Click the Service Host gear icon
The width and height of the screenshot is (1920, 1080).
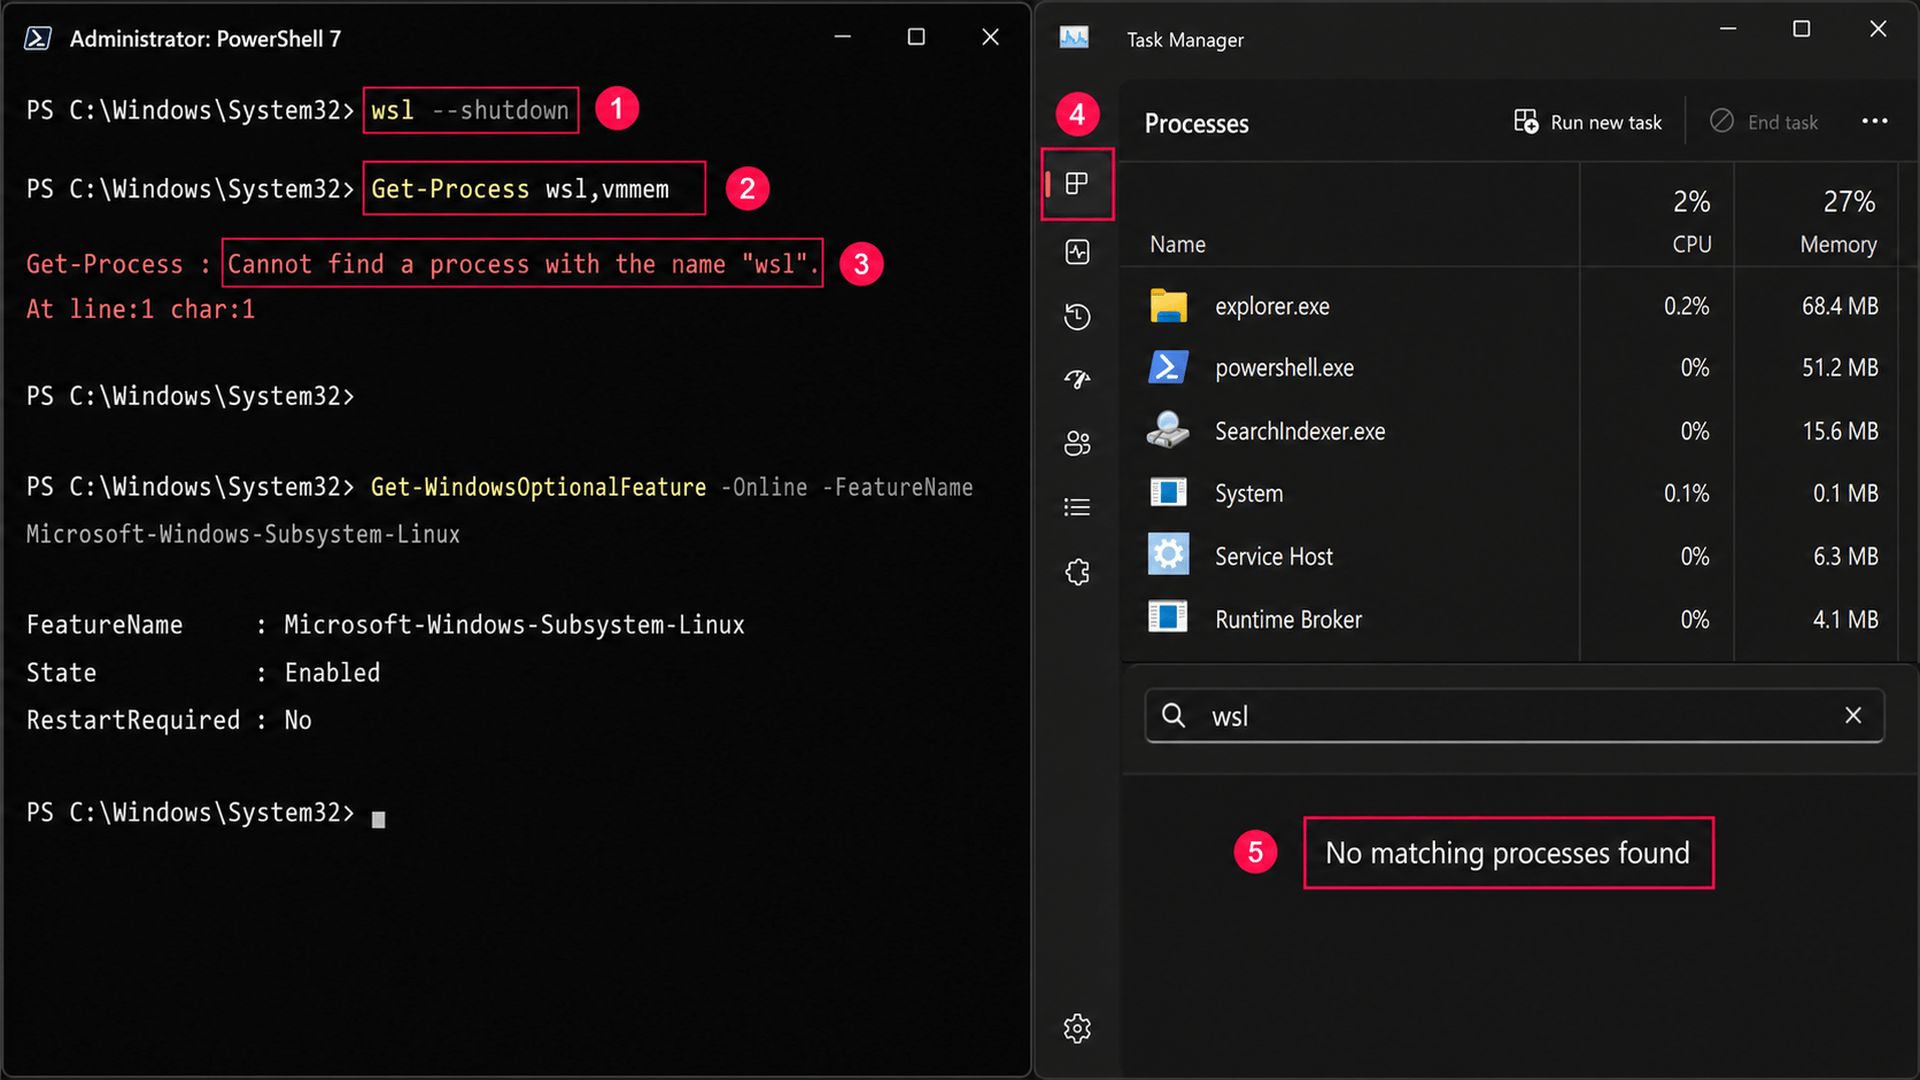1168,555
